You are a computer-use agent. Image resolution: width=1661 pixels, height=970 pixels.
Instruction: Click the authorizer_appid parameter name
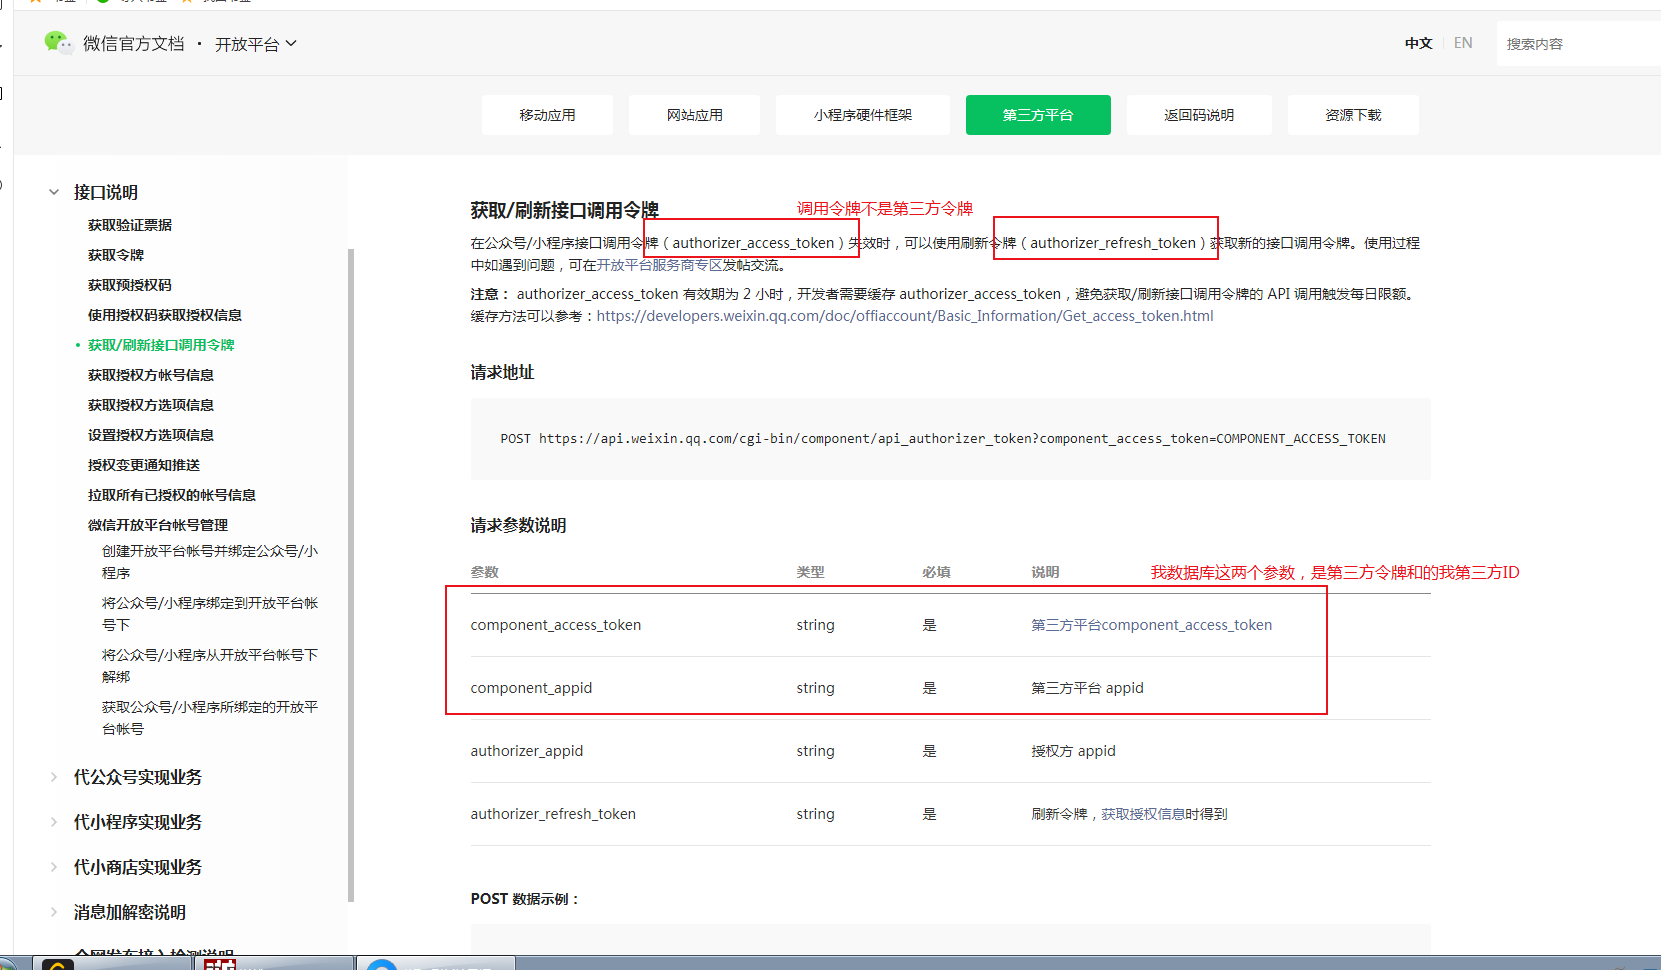tap(527, 751)
